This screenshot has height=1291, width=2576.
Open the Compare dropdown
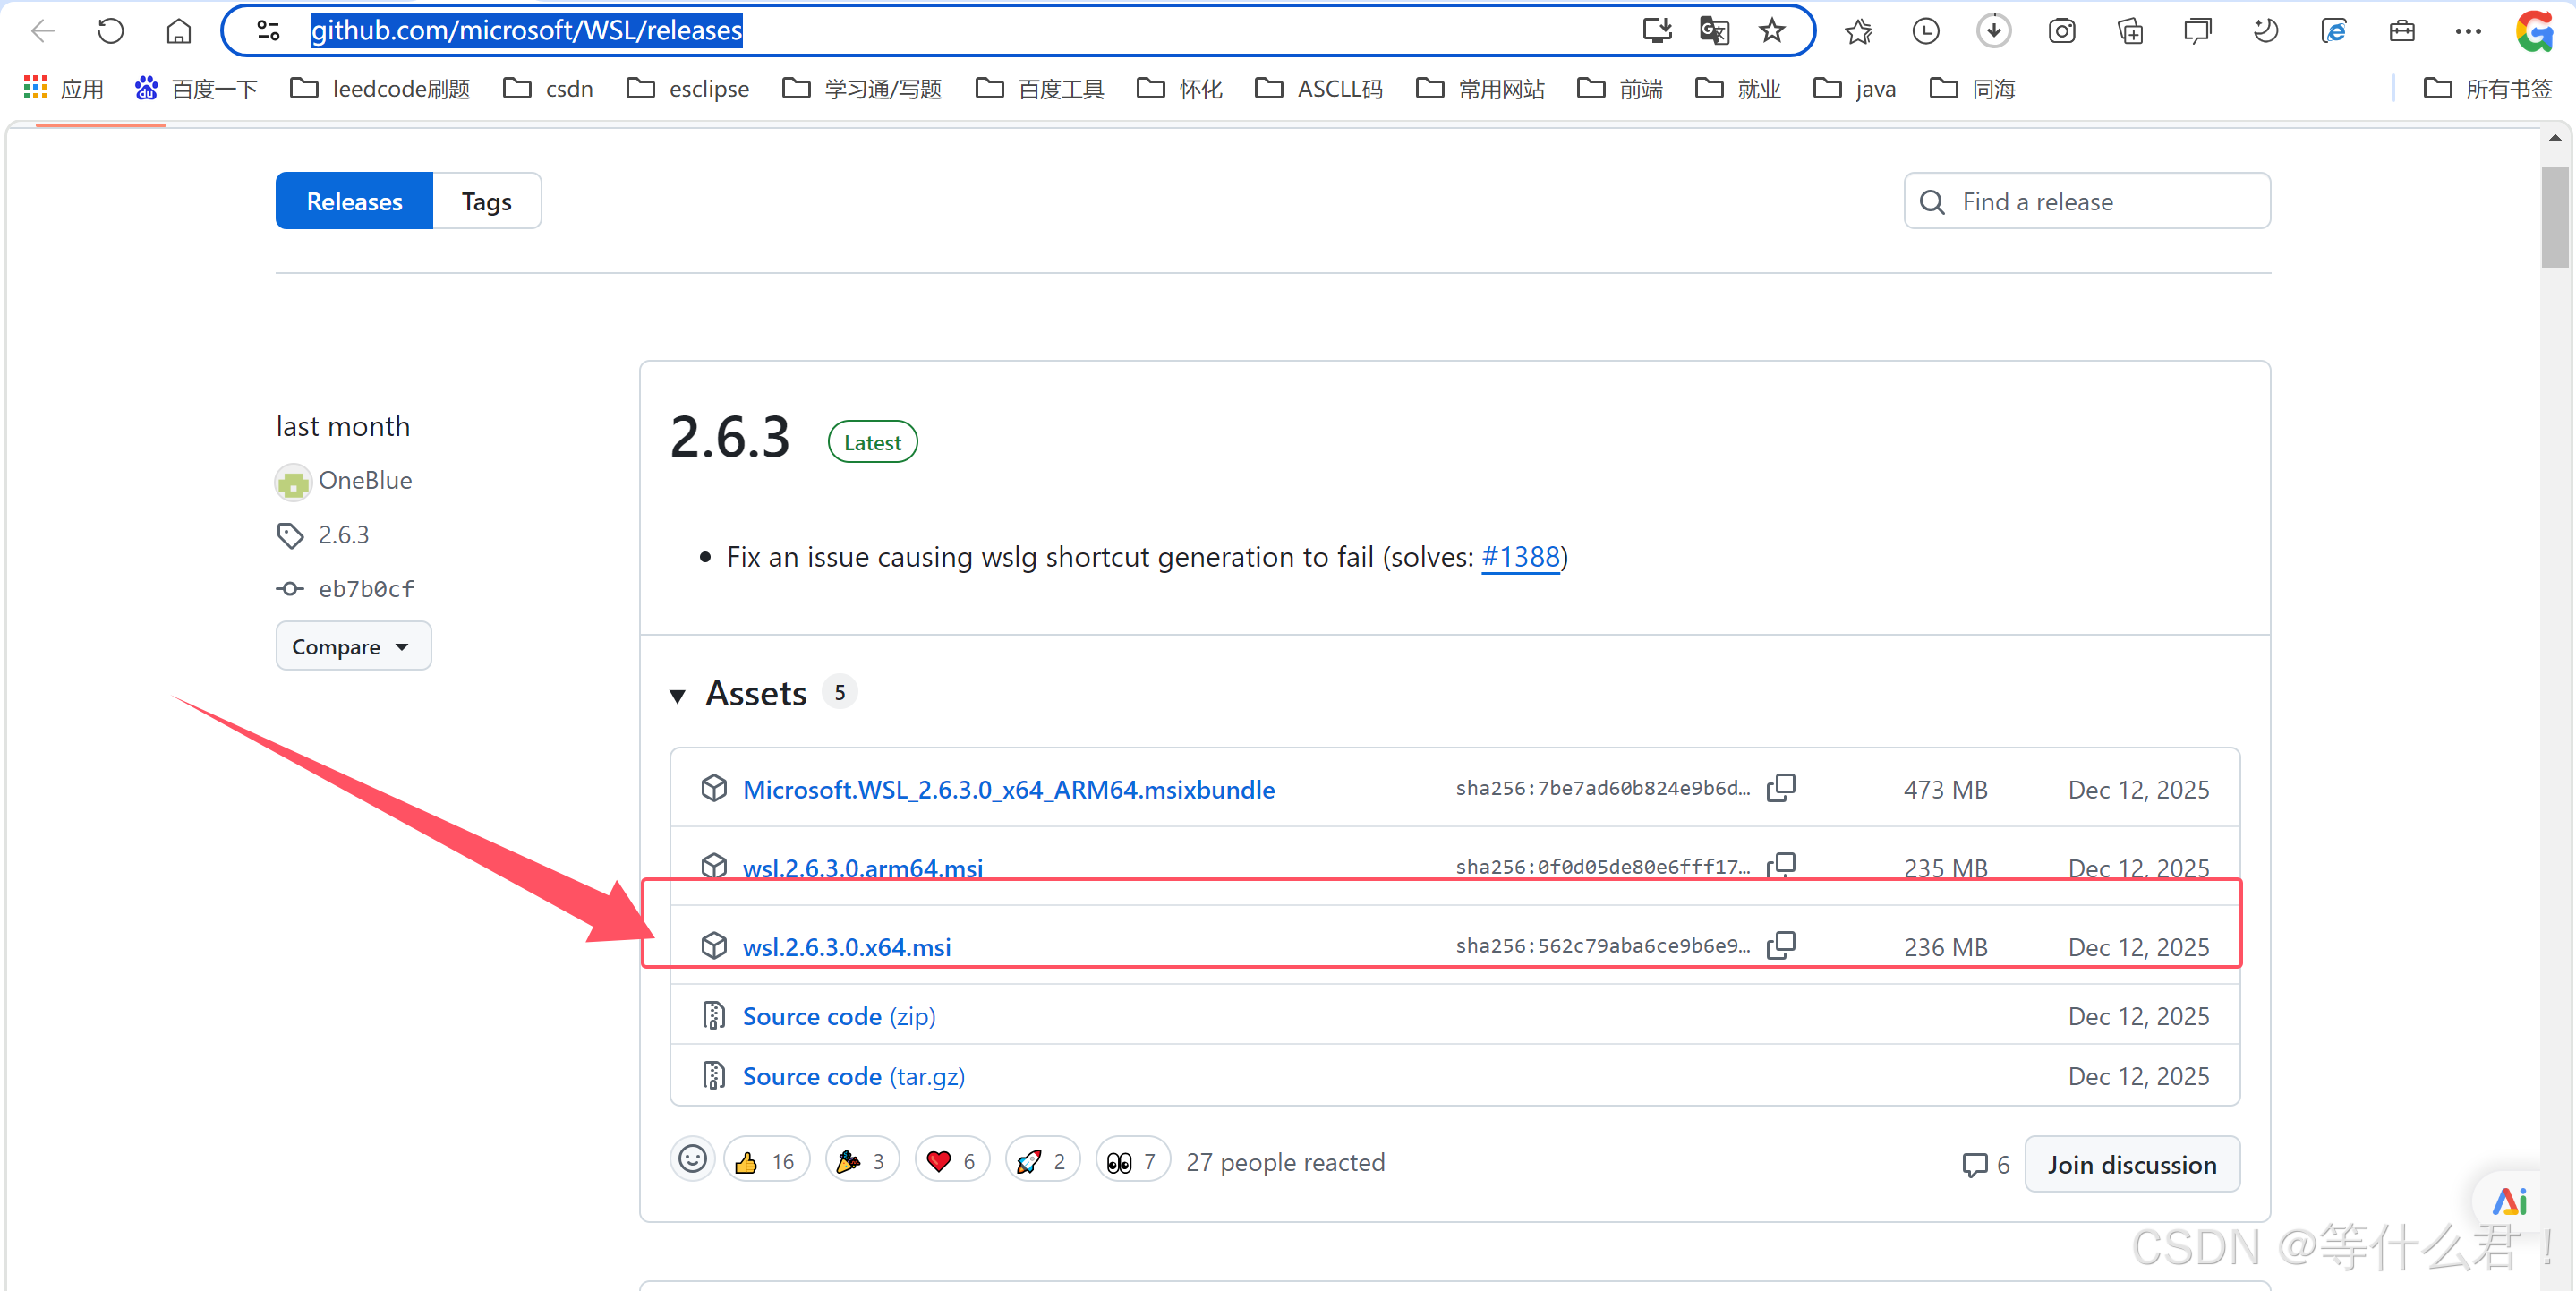[352, 647]
